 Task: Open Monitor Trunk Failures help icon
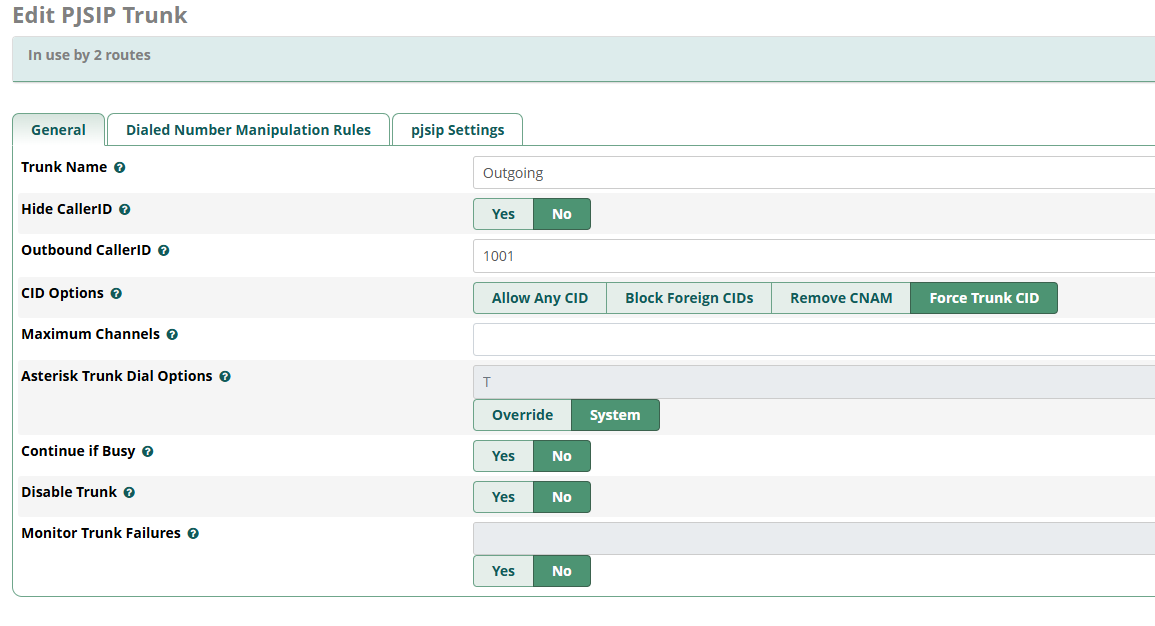[x=194, y=534]
